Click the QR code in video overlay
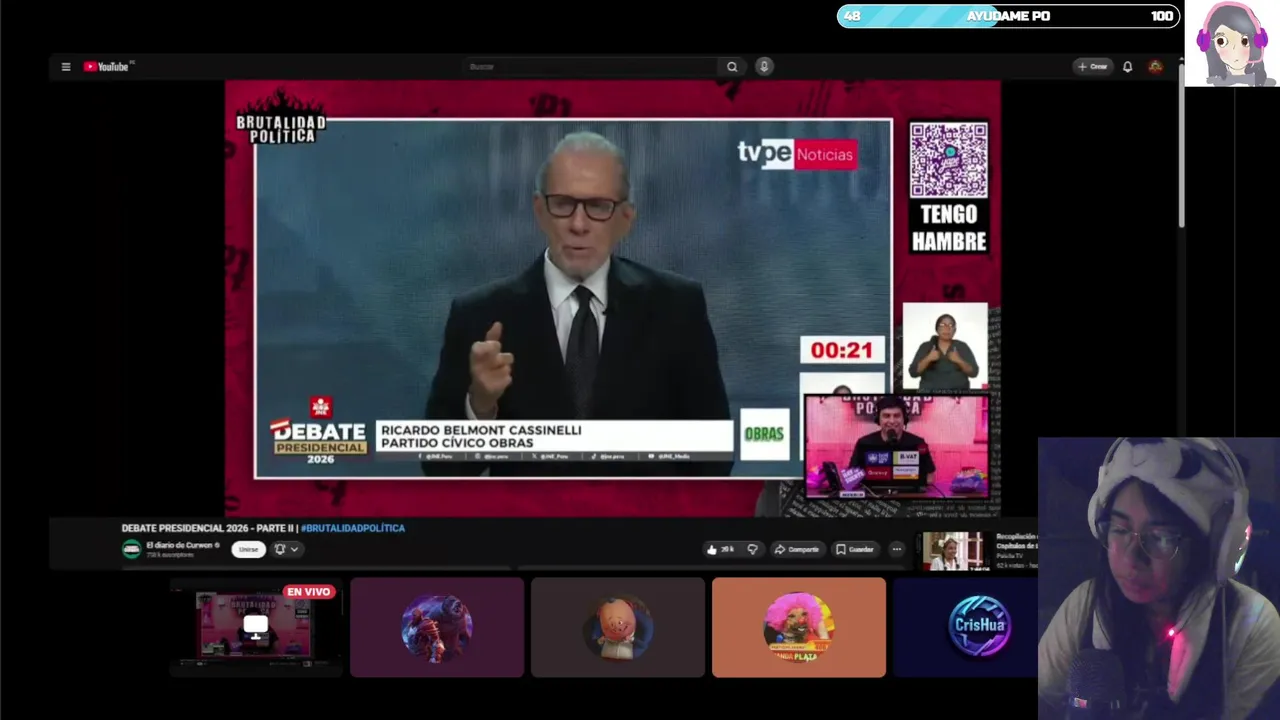The width and height of the screenshot is (1280, 720). 949,160
